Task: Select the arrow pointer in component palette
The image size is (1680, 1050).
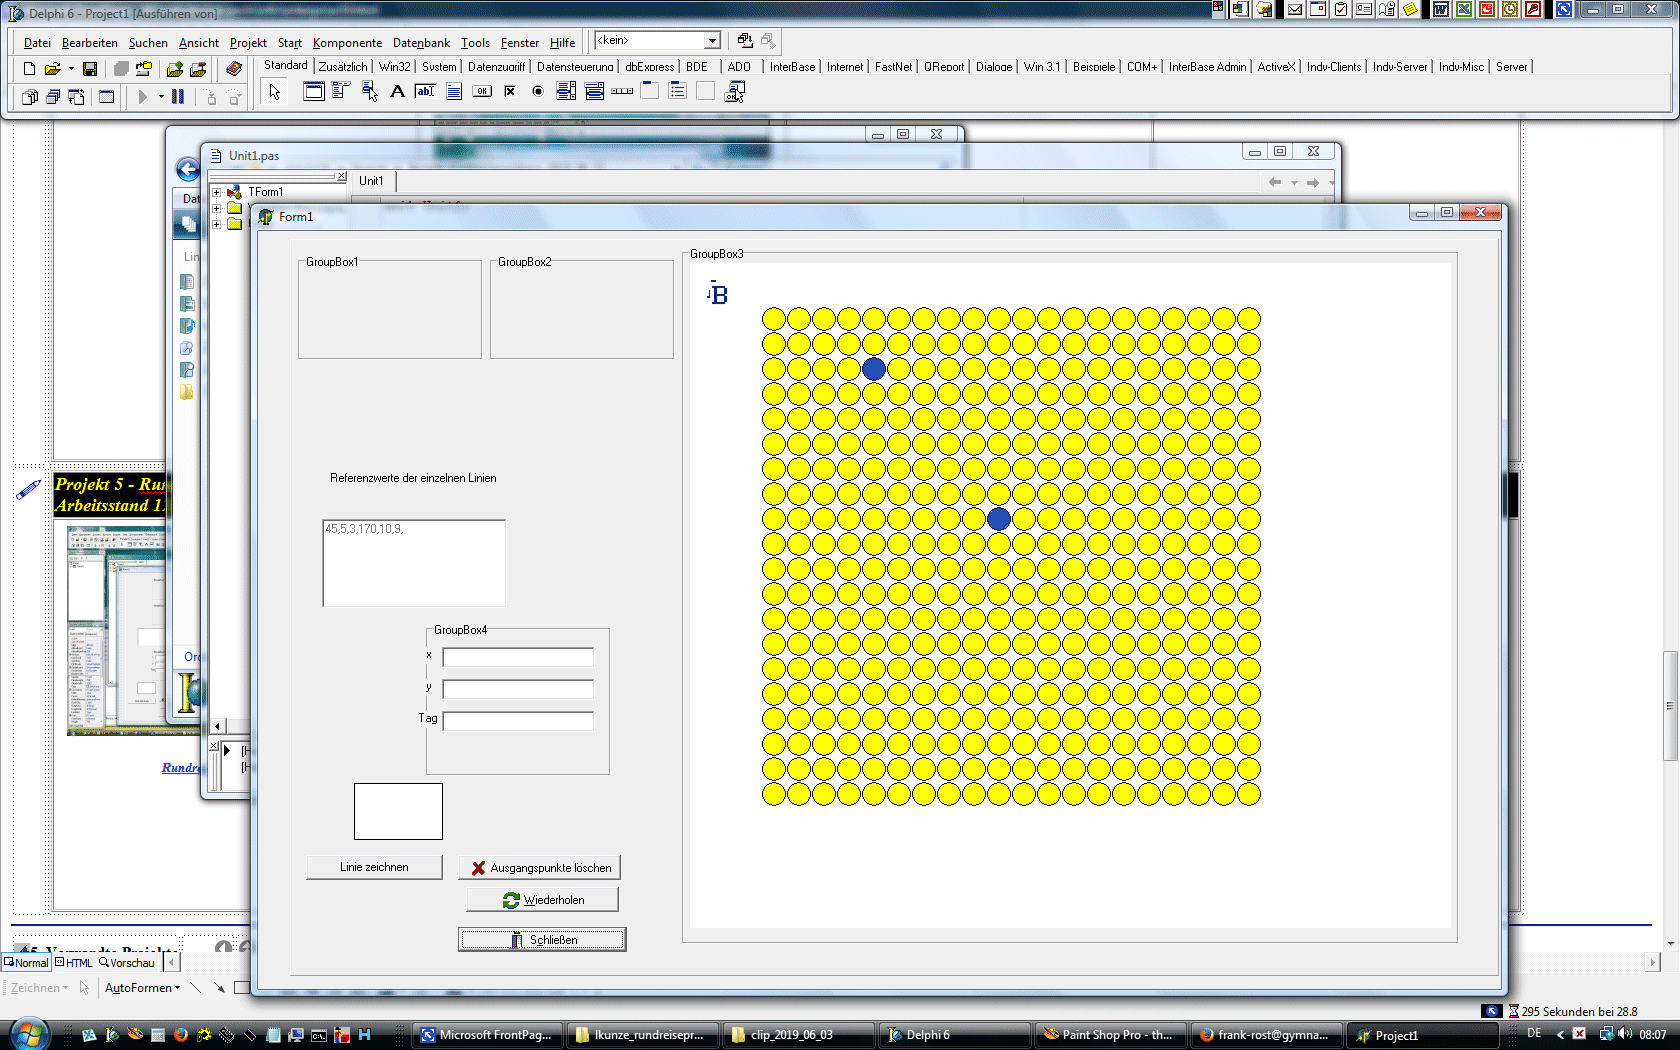Action: coord(274,92)
